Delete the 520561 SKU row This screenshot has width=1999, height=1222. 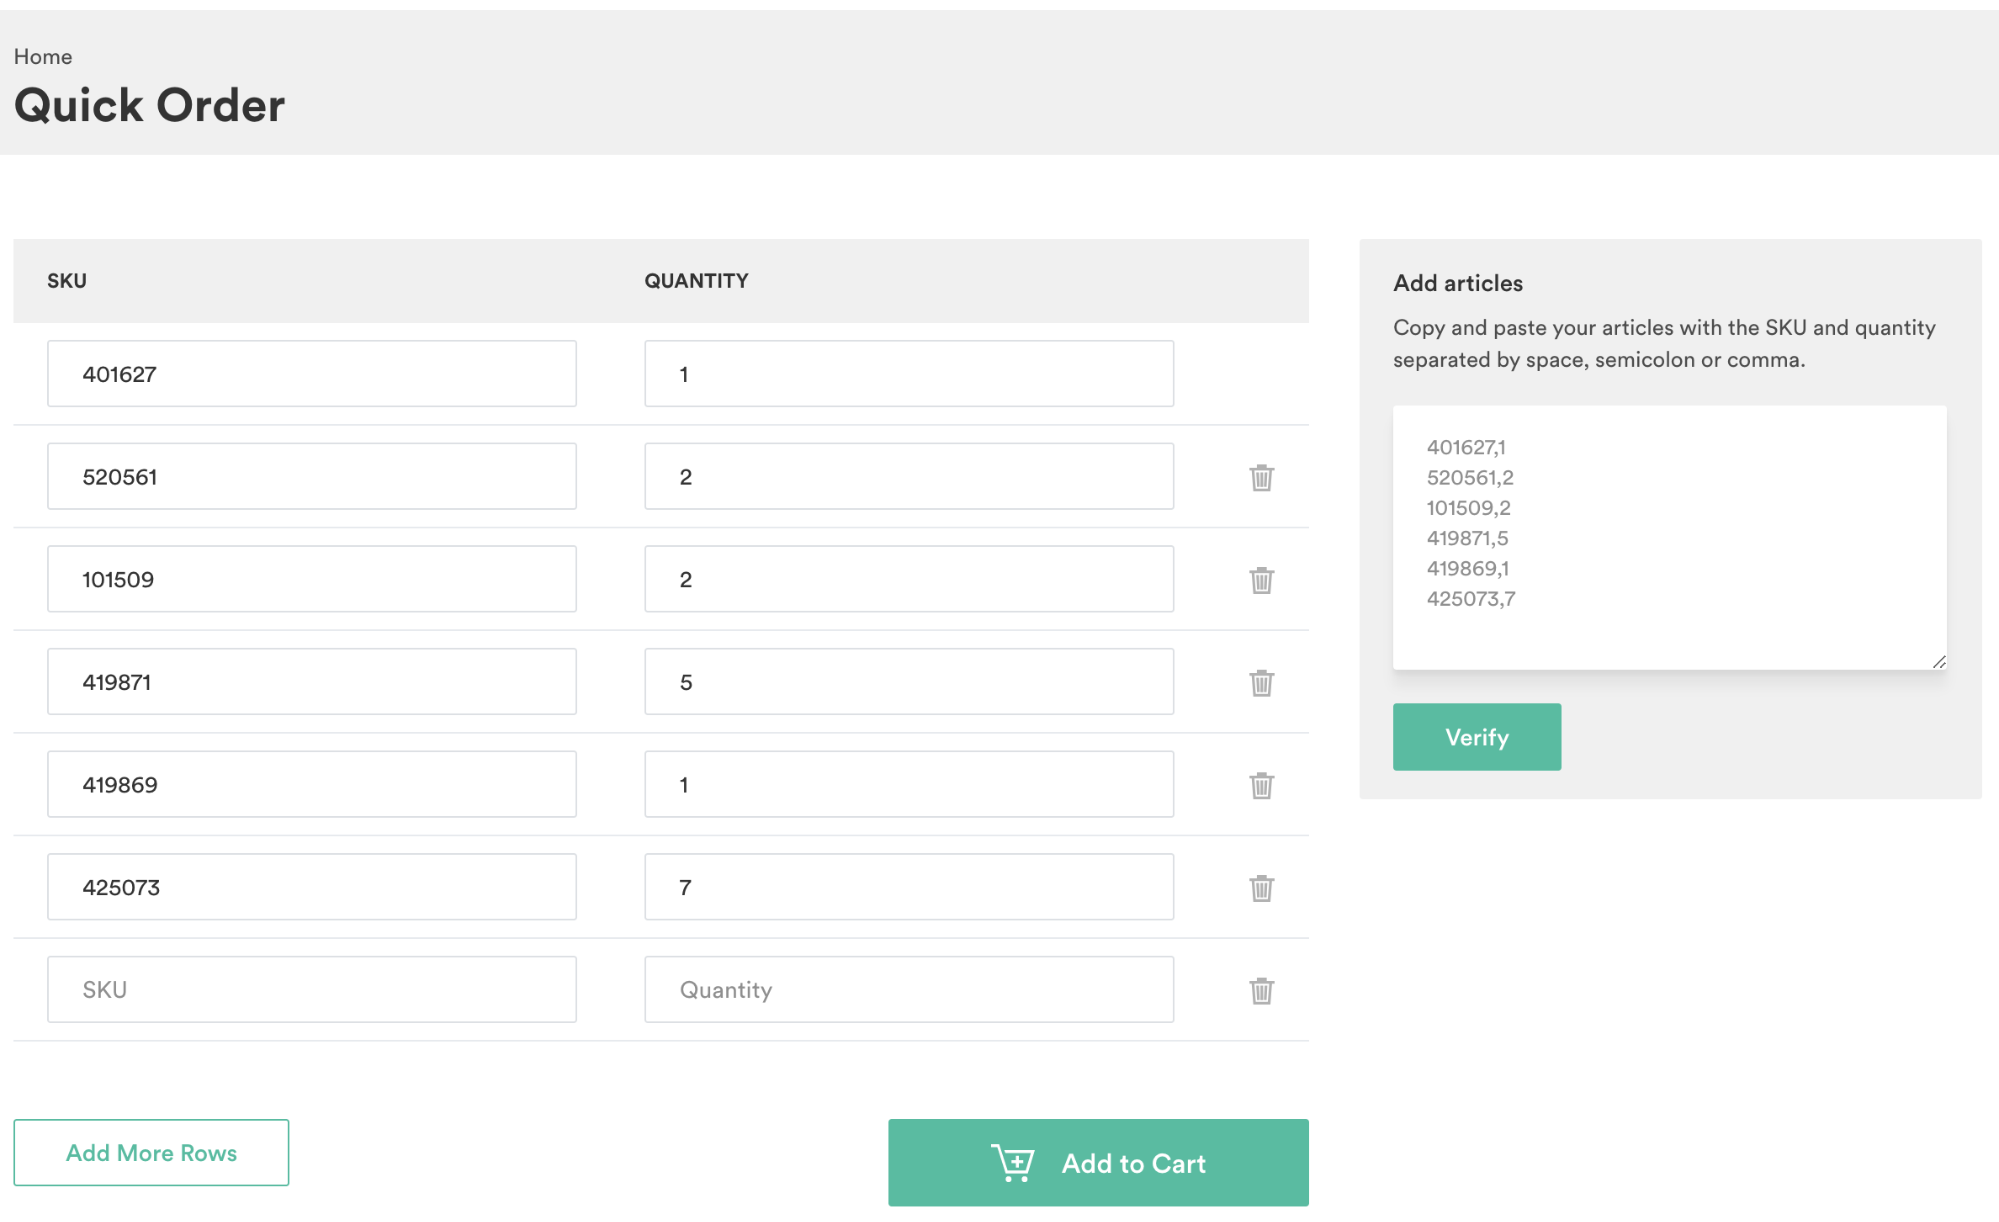(x=1261, y=477)
